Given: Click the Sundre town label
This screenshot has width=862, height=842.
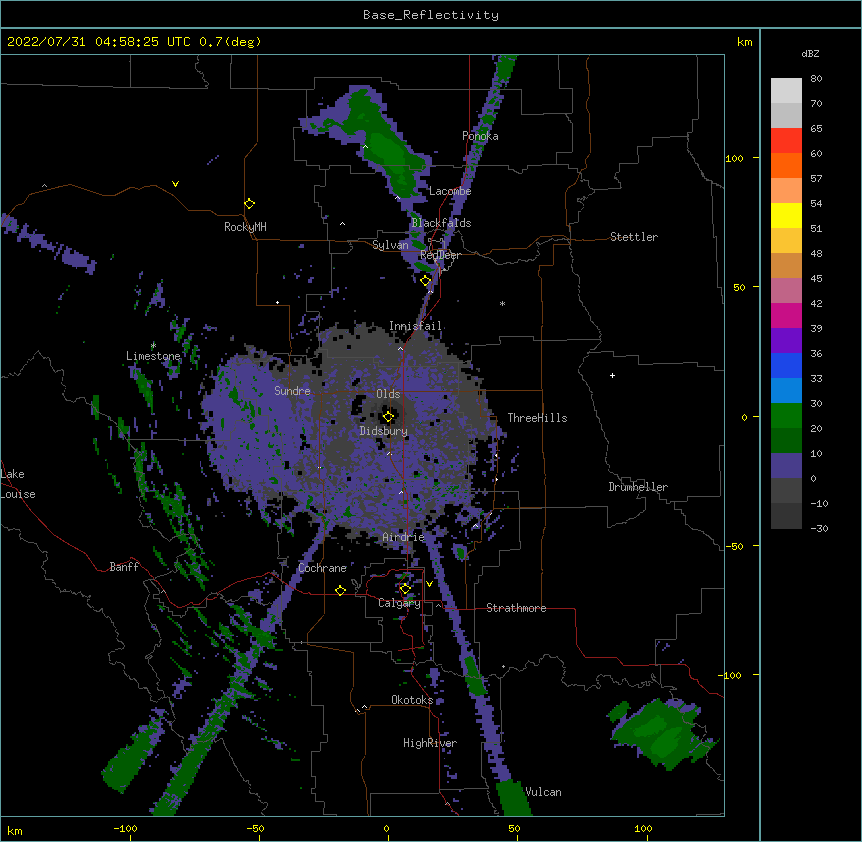Looking at the screenshot, I should (x=292, y=391).
